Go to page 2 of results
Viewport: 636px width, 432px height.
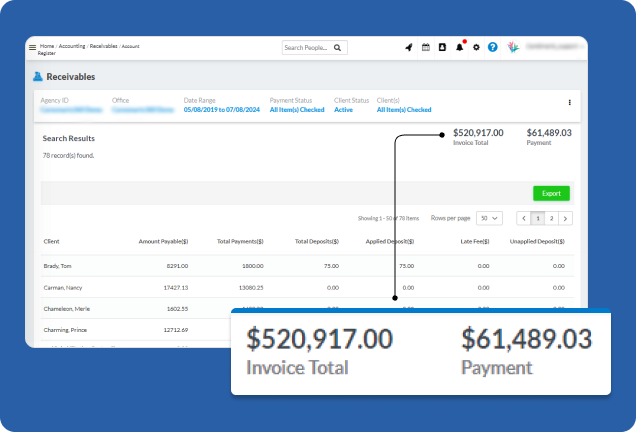tap(551, 218)
